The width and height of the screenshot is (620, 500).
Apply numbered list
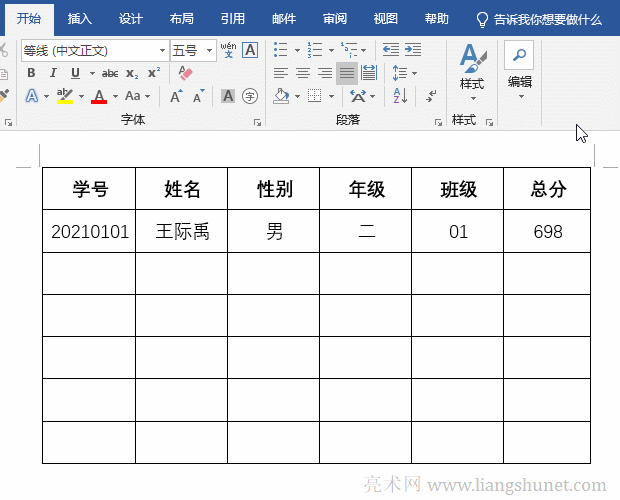[x=315, y=50]
